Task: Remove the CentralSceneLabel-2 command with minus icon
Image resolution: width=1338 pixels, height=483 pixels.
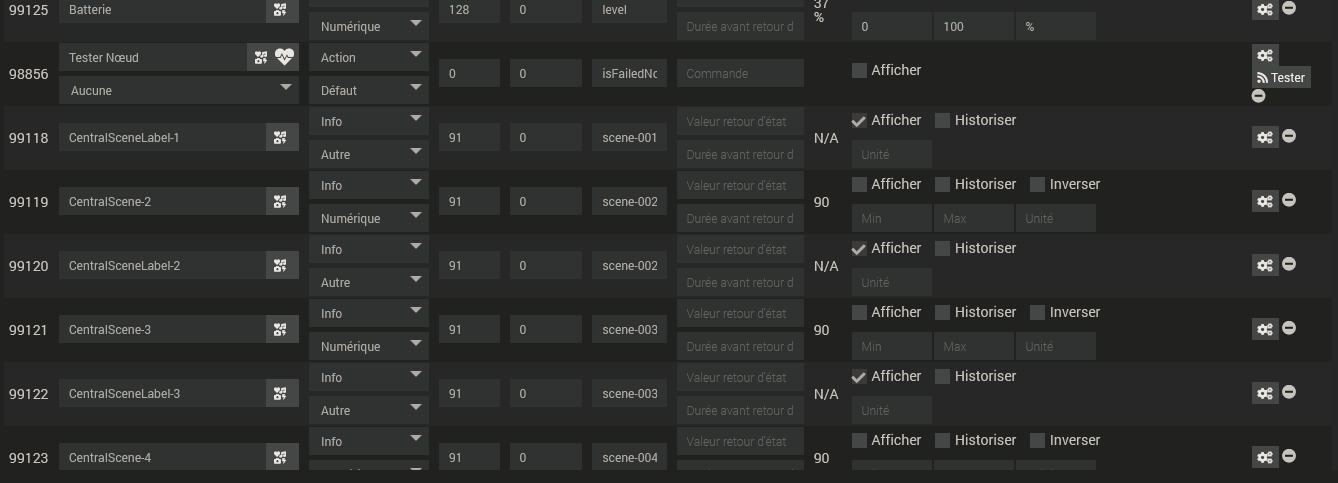Action: coord(1289,264)
